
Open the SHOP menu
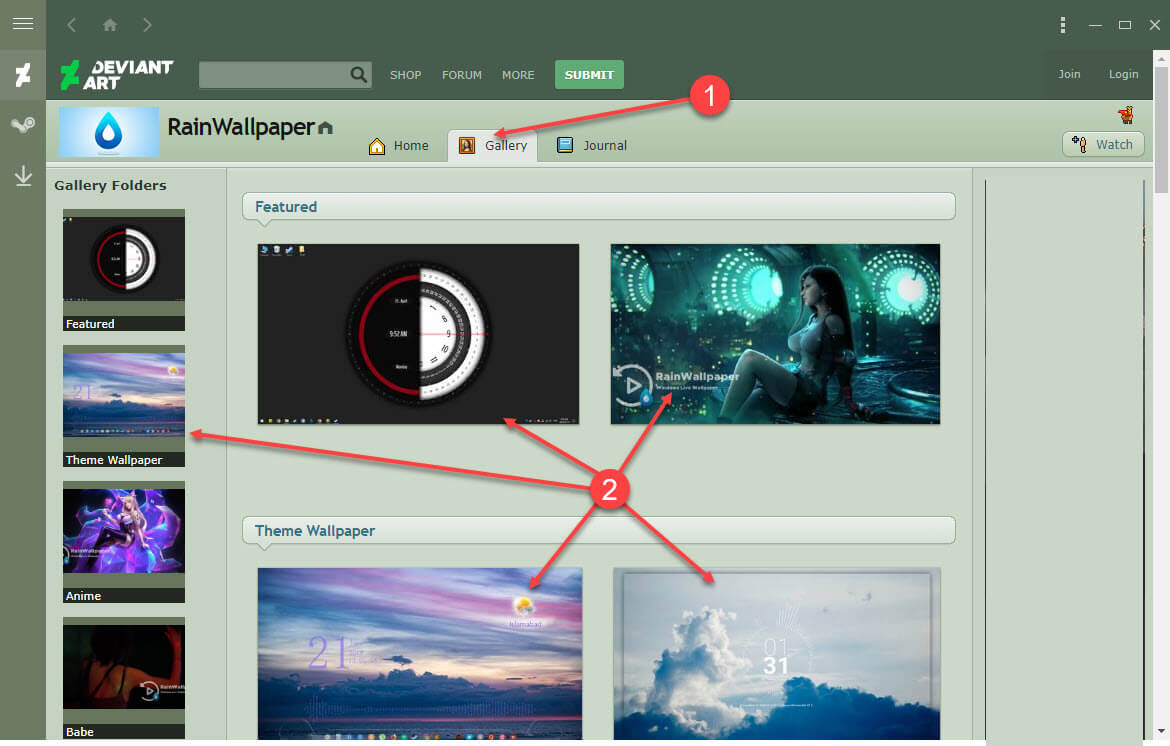tap(405, 75)
